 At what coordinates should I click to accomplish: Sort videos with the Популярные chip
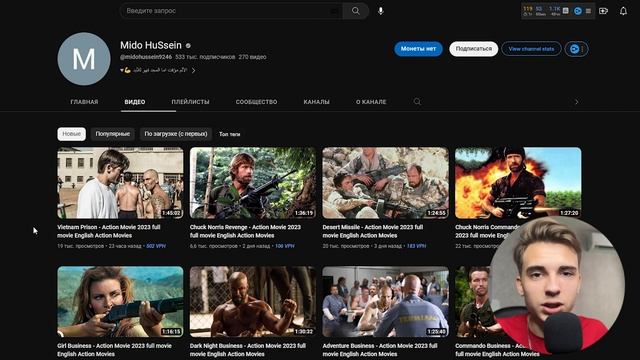click(113, 134)
